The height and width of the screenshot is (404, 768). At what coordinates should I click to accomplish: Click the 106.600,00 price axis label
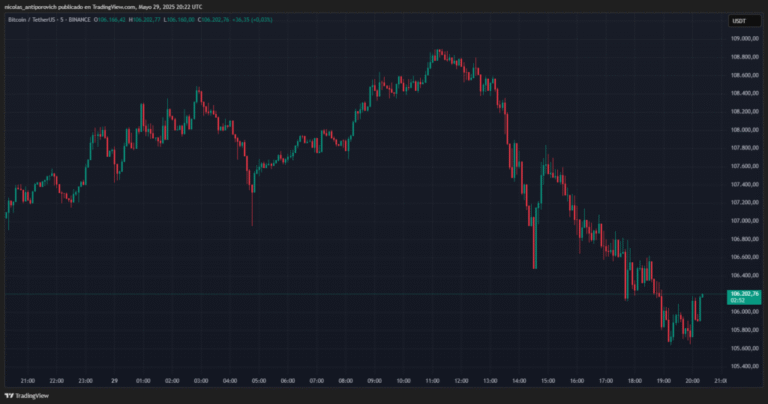click(744, 257)
